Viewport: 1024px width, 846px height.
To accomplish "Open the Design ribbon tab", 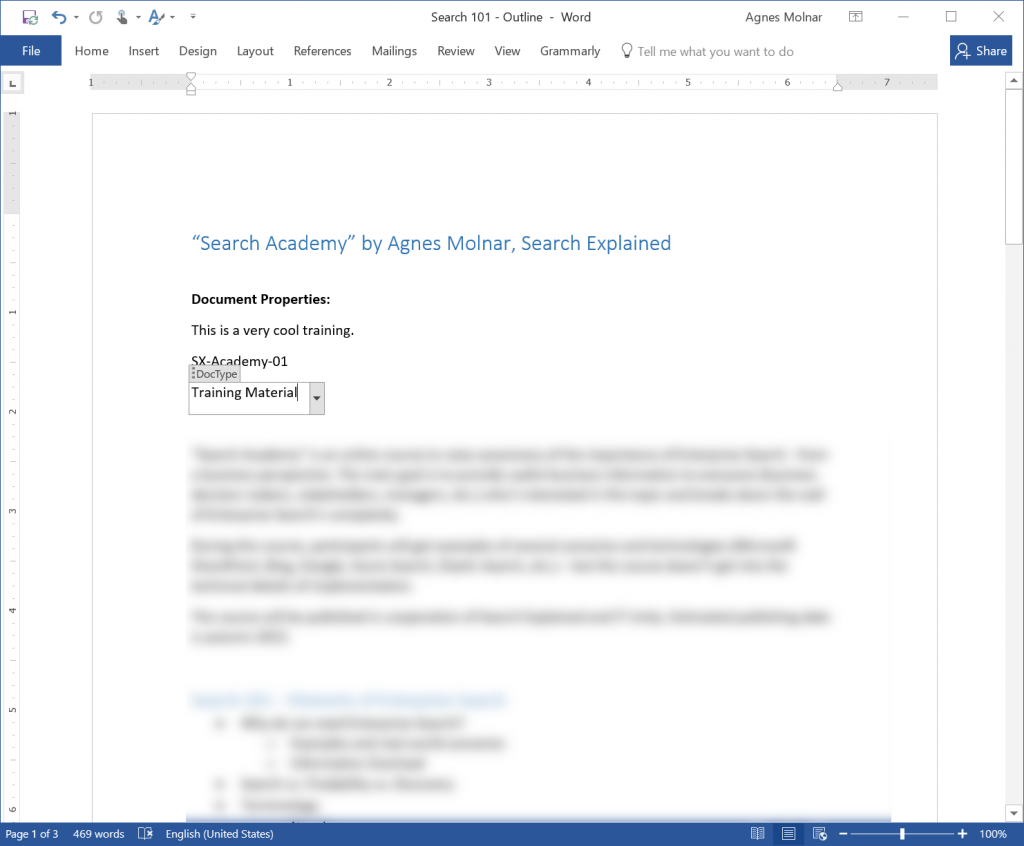I will [x=198, y=51].
